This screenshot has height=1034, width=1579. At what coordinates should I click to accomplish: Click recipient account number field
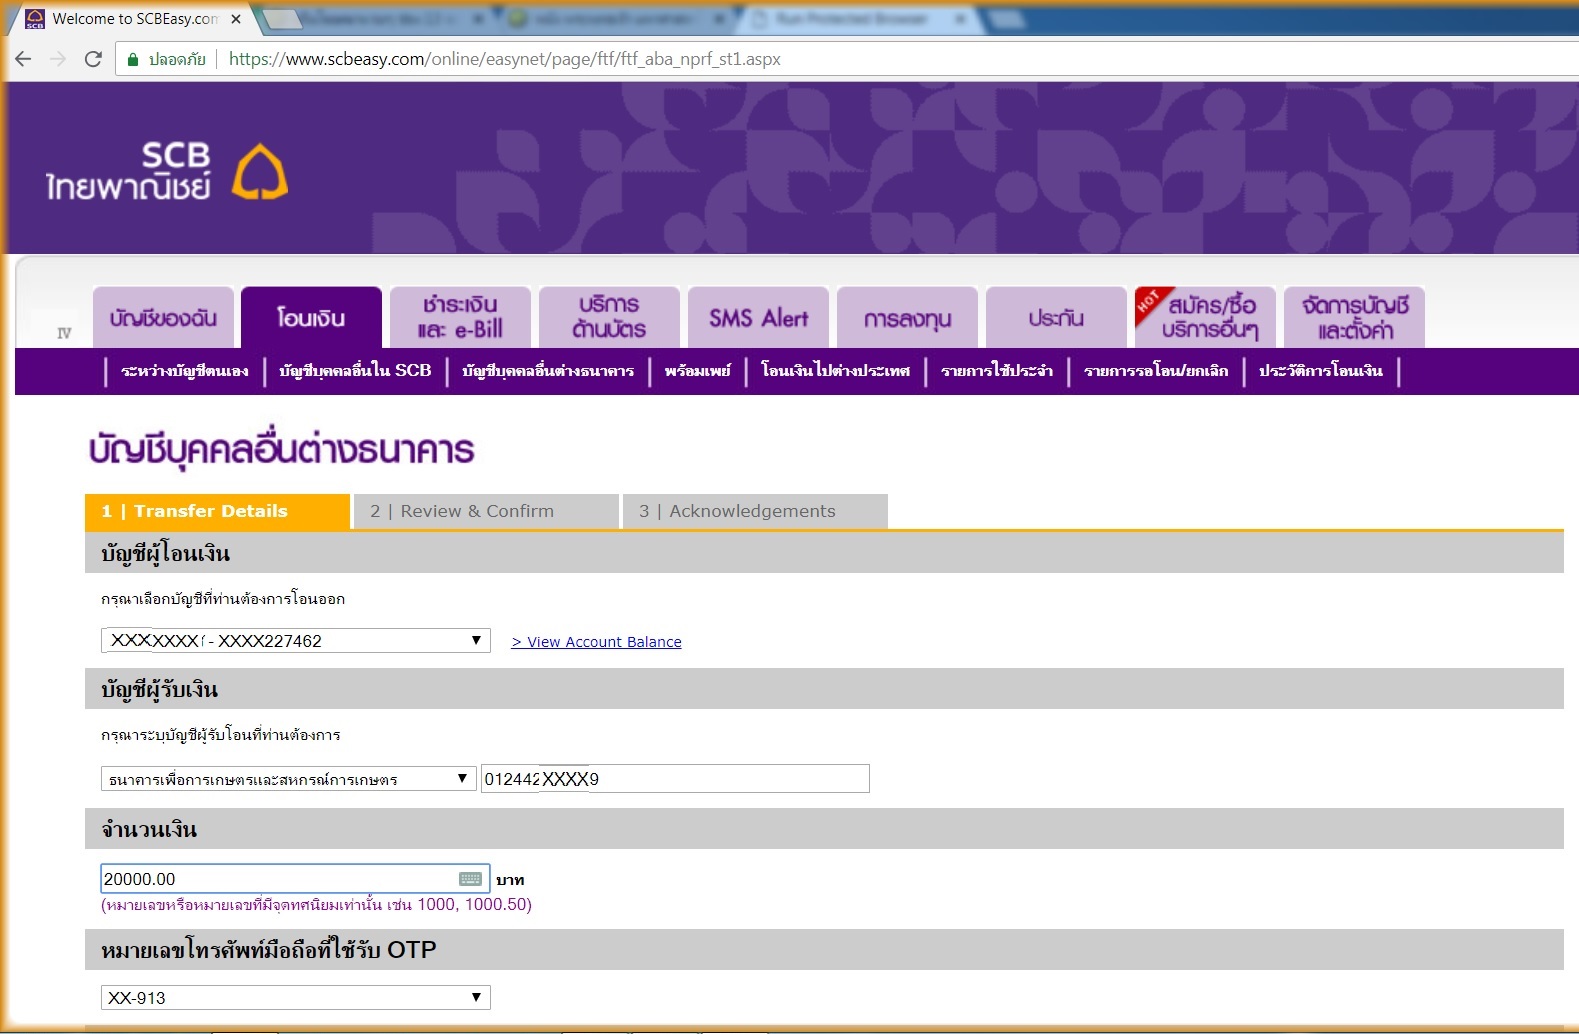click(x=675, y=779)
